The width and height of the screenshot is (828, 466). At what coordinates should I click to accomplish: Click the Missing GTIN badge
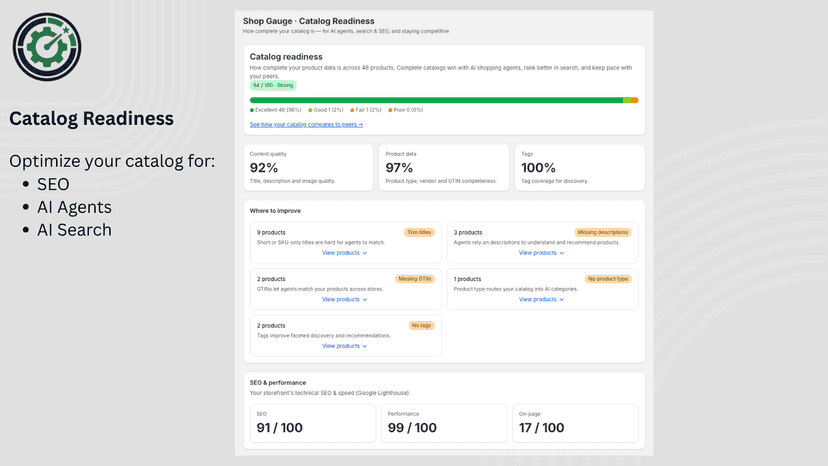click(415, 279)
